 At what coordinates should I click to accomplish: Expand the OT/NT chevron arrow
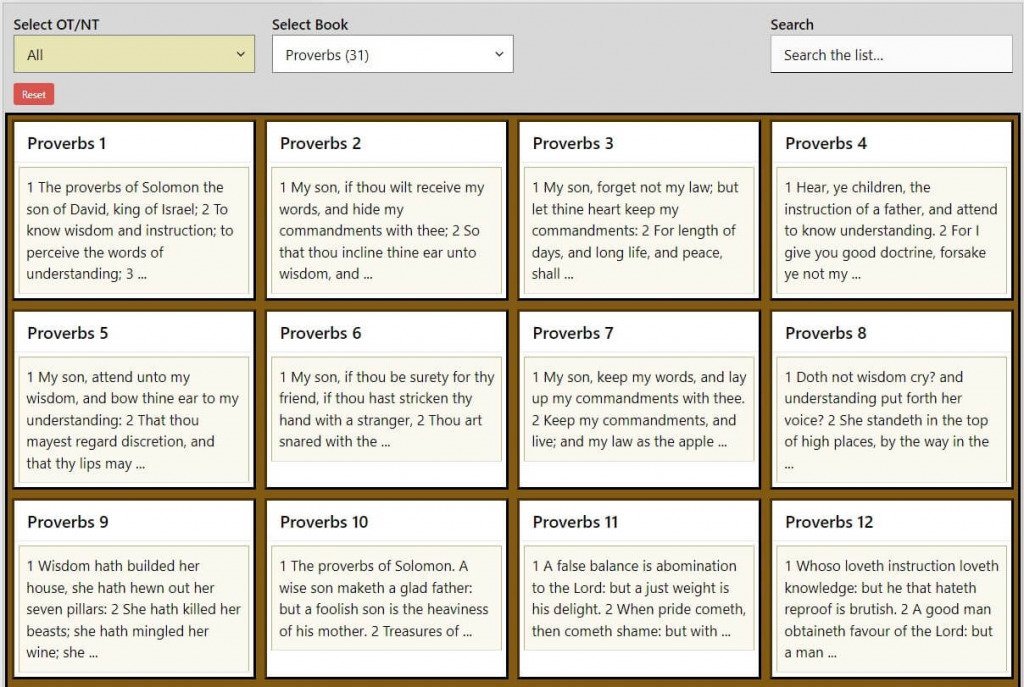[x=242, y=53]
